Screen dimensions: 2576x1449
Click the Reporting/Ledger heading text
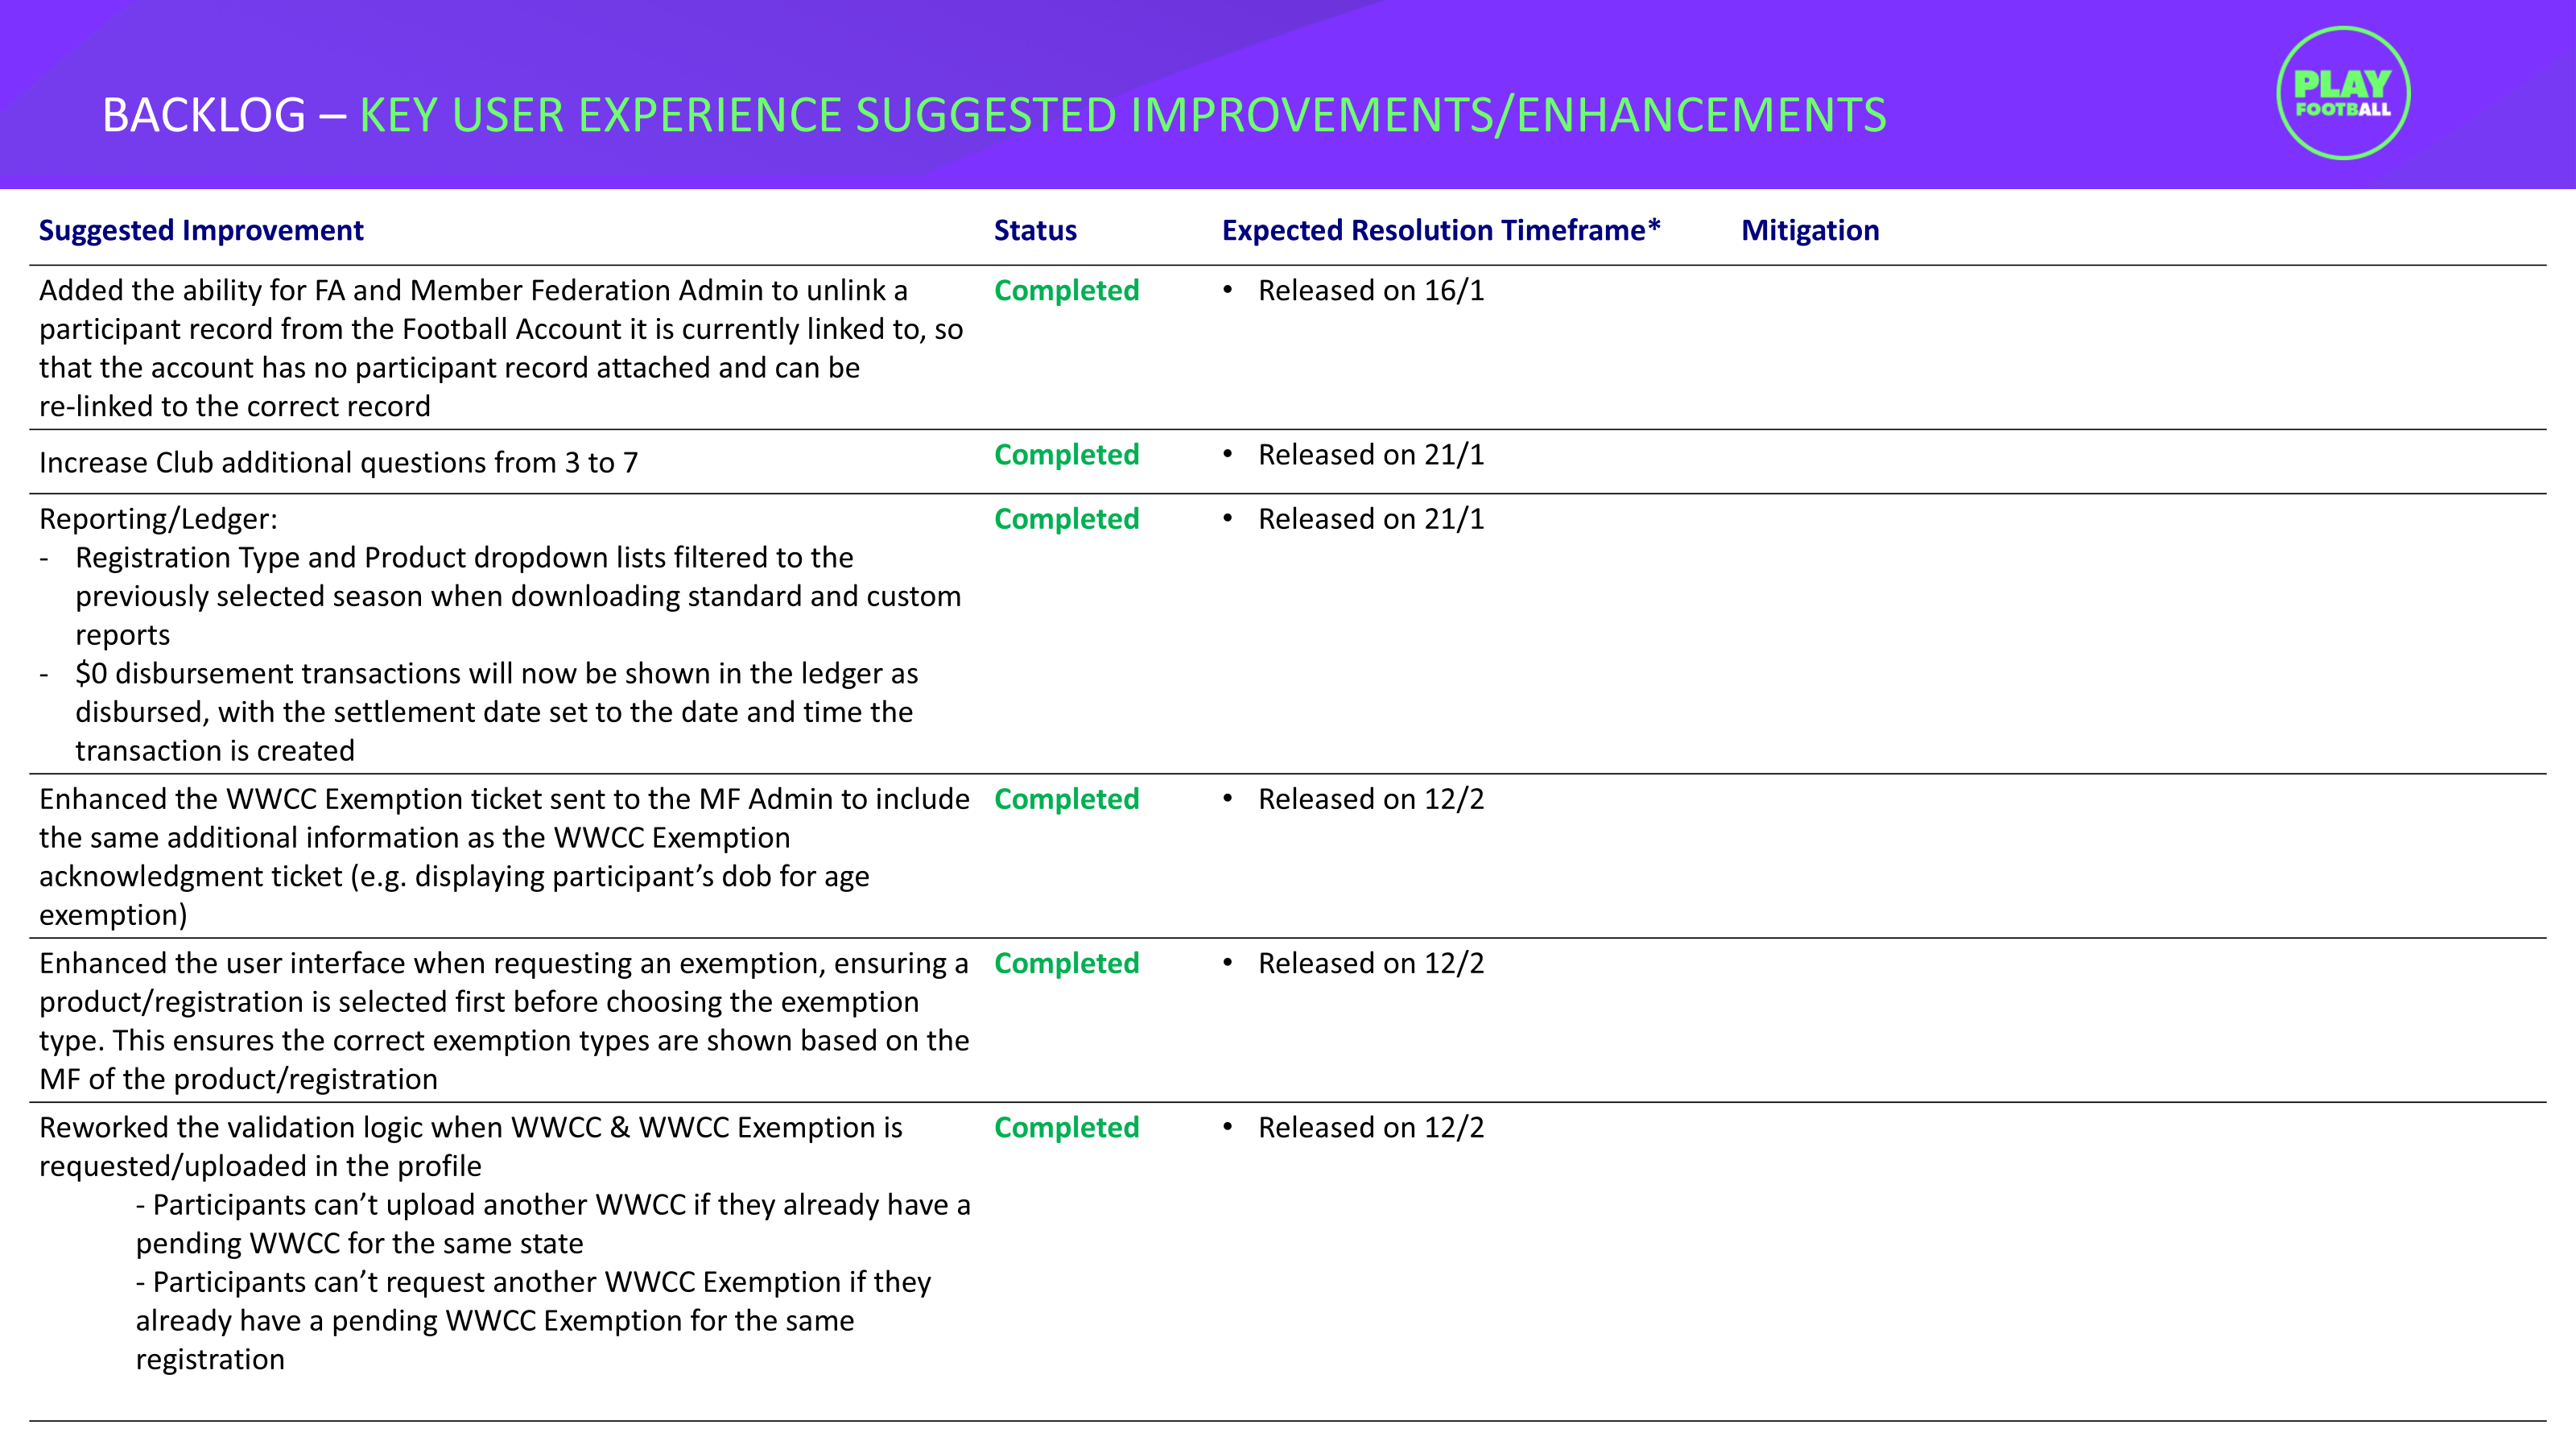pos(158,518)
